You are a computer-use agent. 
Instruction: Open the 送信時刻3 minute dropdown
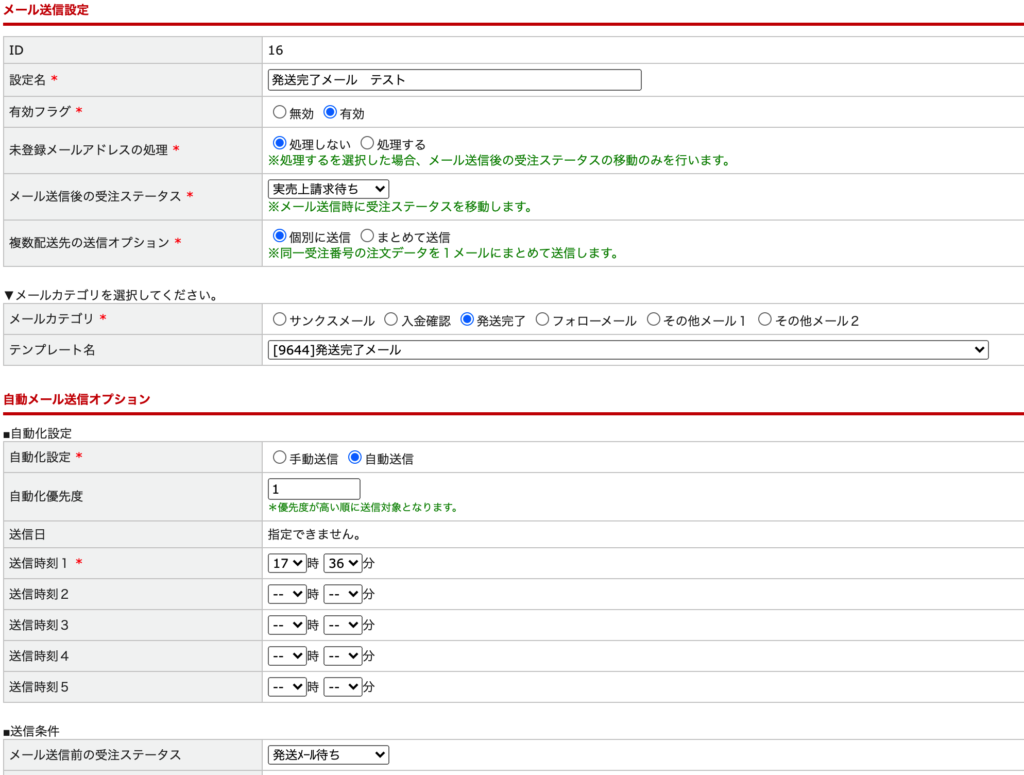pos(342,625)
